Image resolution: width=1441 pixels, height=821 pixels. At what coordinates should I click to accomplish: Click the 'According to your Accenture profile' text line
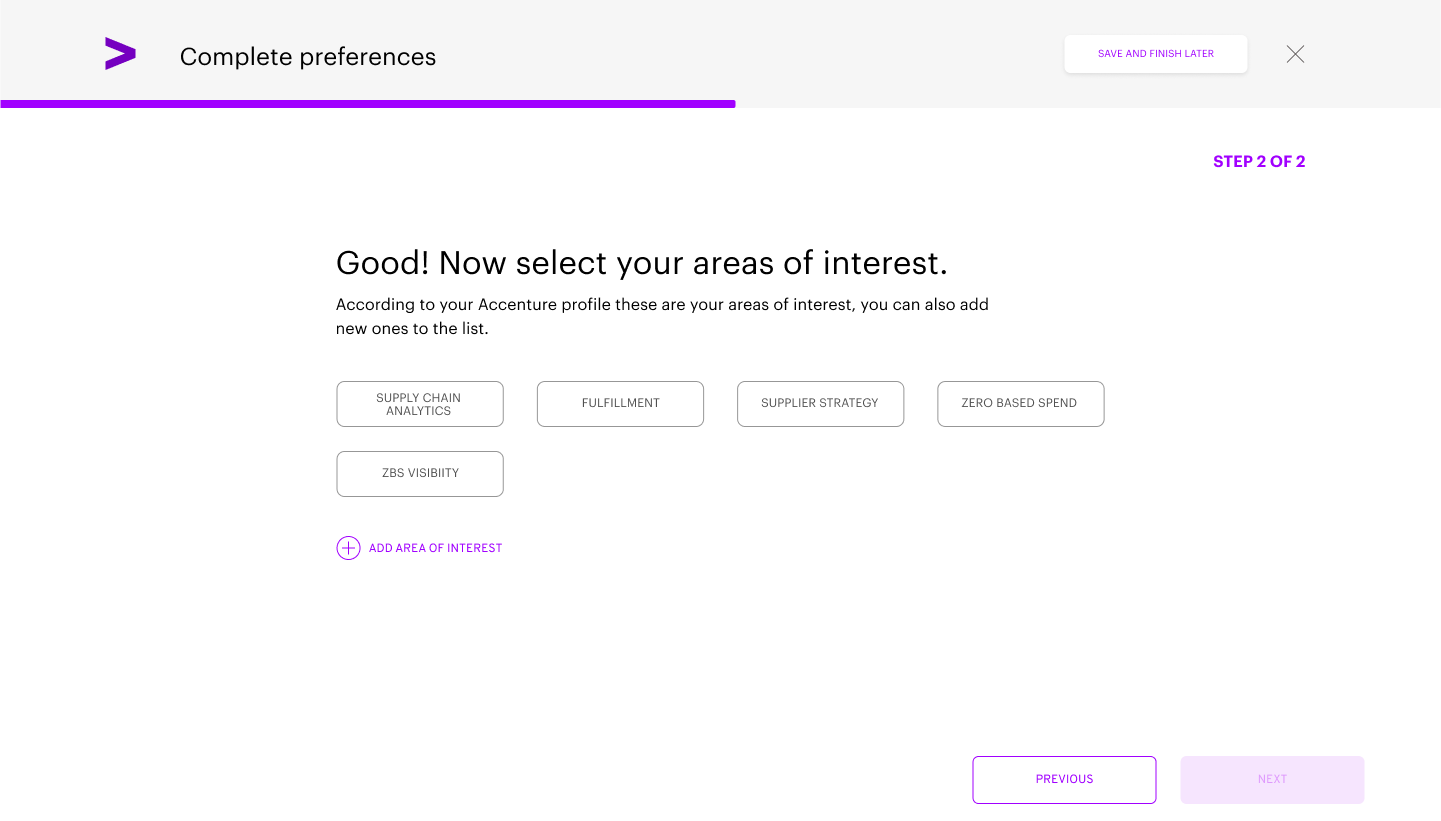[662, 305]
